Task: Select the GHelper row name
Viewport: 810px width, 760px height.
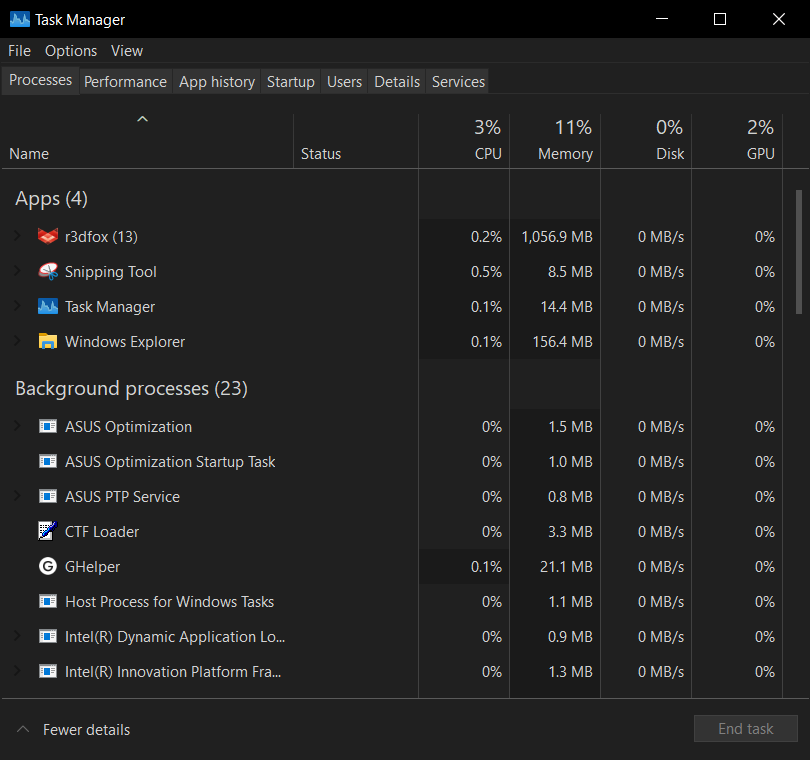Action: pos(92,567)
